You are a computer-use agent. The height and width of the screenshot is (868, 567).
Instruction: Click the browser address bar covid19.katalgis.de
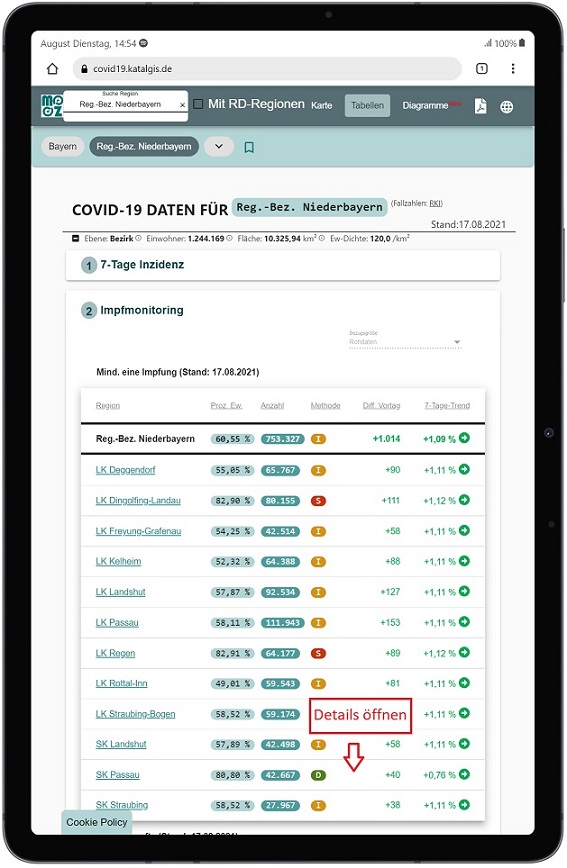267,69
